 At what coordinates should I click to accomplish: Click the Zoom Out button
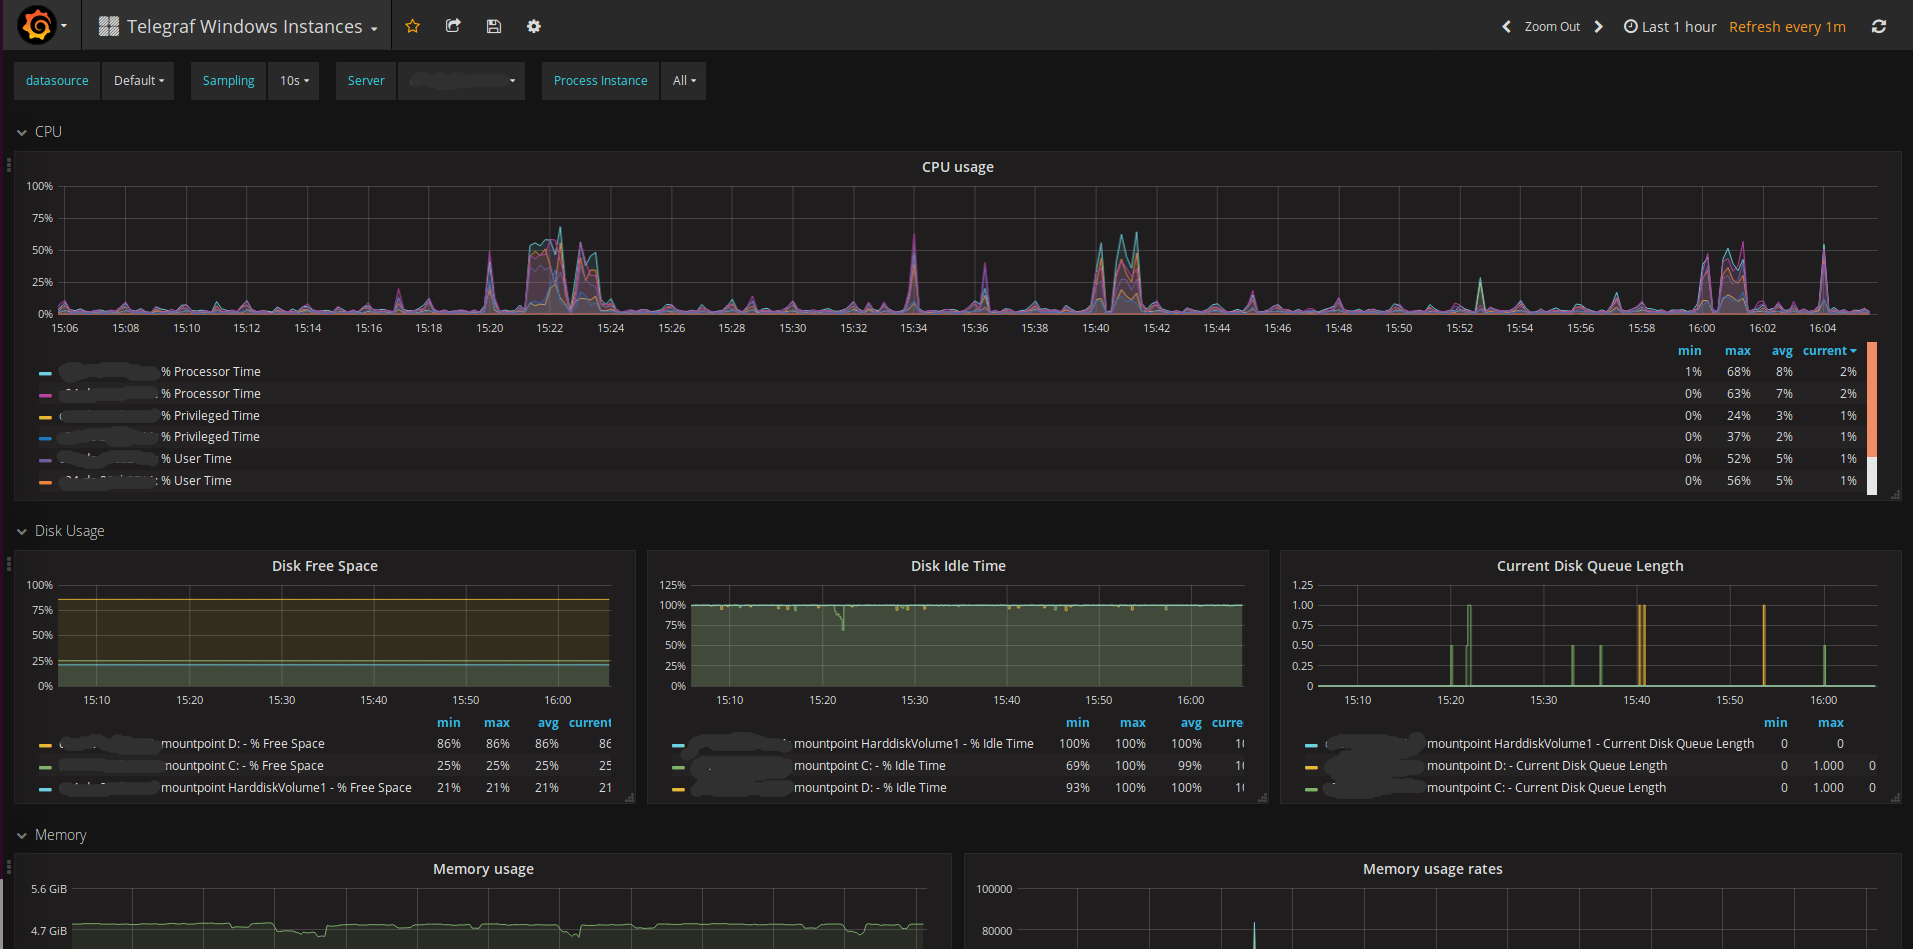pos(1552,27)
